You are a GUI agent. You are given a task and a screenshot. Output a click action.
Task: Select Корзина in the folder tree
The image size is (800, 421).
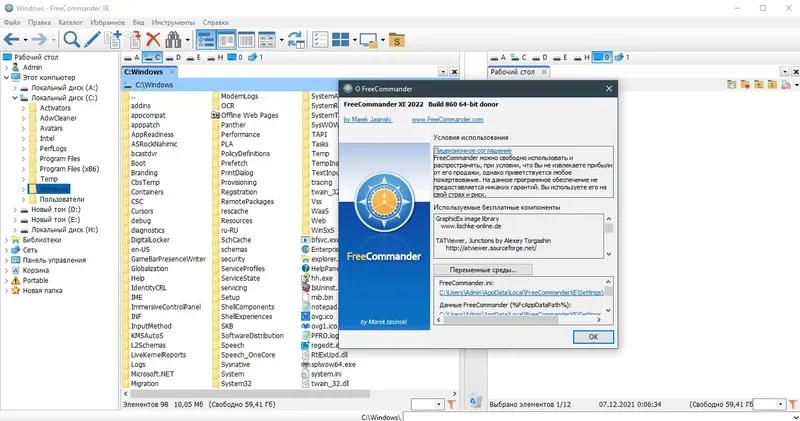pos(36,270)
